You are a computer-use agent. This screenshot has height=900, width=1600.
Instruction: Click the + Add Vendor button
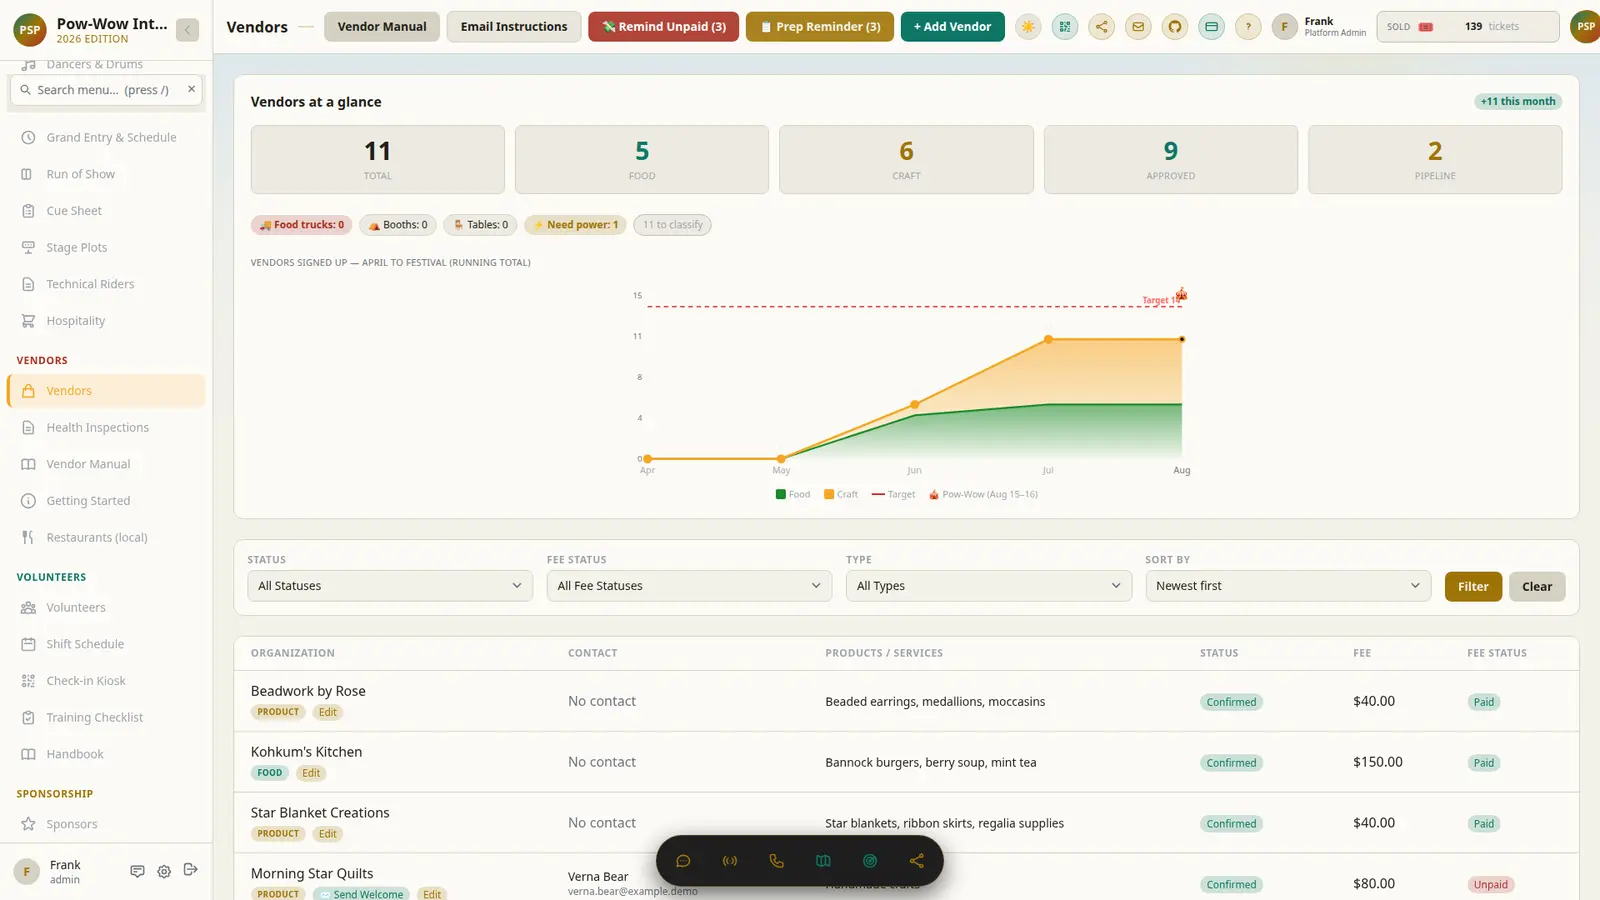(952, 27)
